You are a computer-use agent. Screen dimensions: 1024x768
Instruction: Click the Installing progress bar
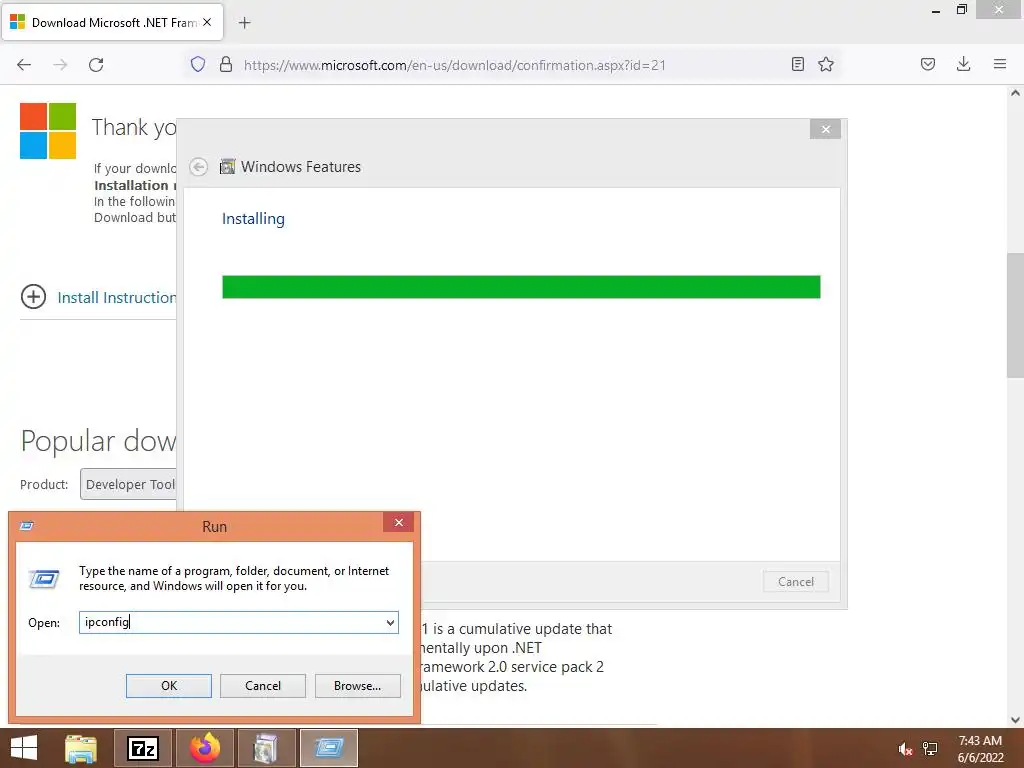[521, 287]
